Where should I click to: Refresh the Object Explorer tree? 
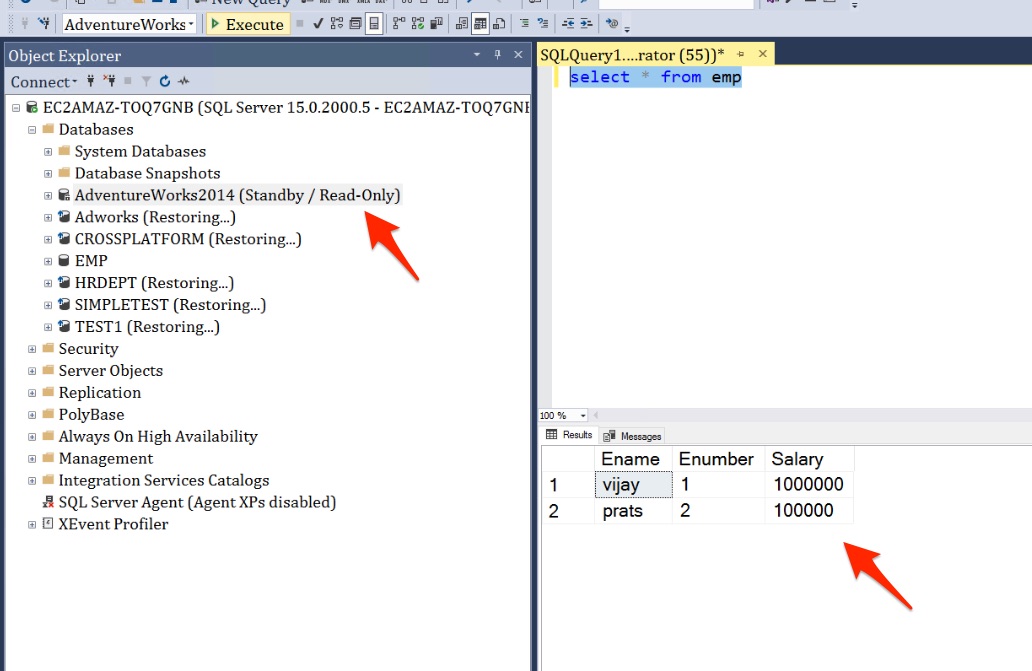(x=165, y=82)
